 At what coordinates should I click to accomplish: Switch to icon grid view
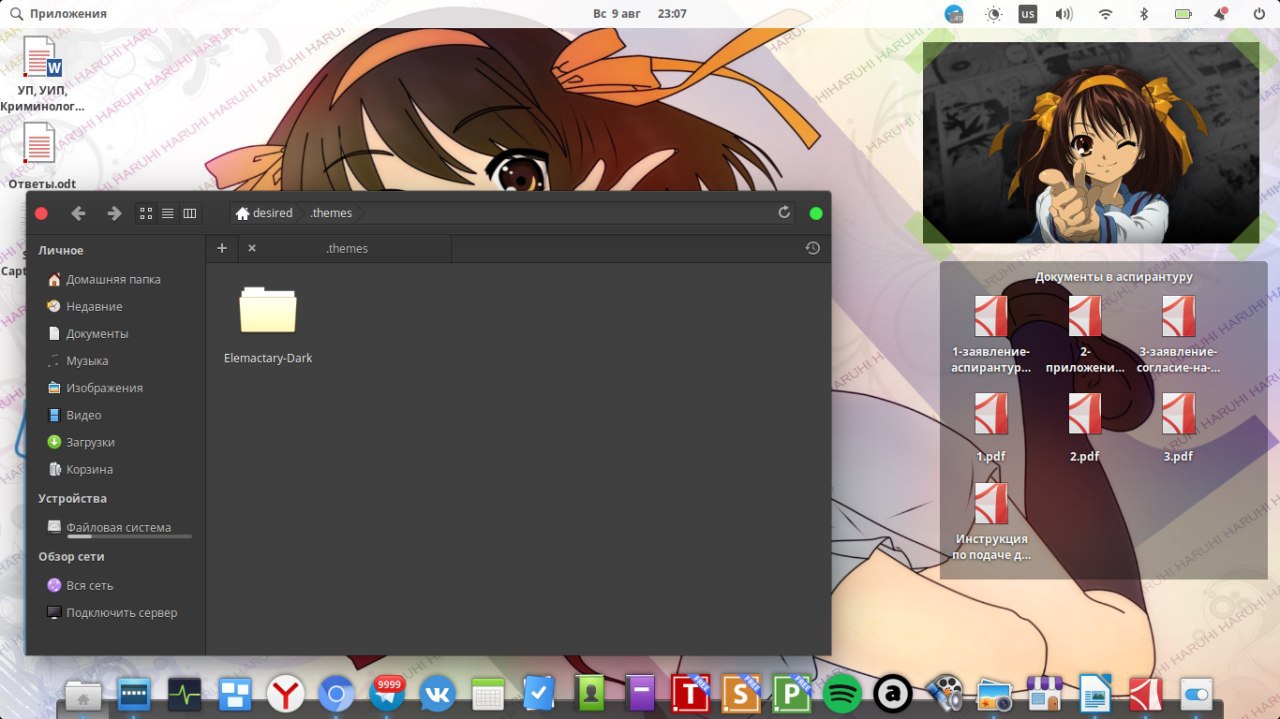pos(146,213)
